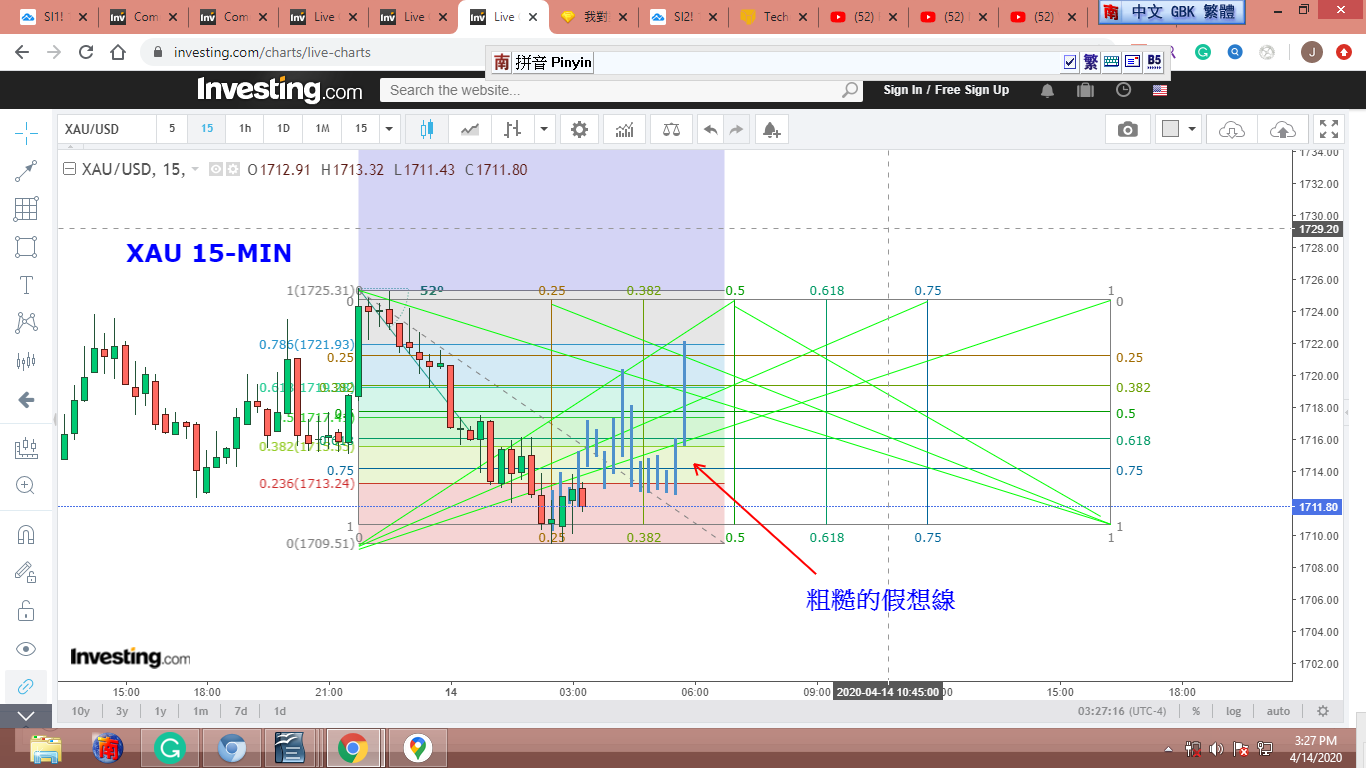Select the candlestick chart style icon
The width and height of the screenshot is (1366, 768).
pos(427,129)
